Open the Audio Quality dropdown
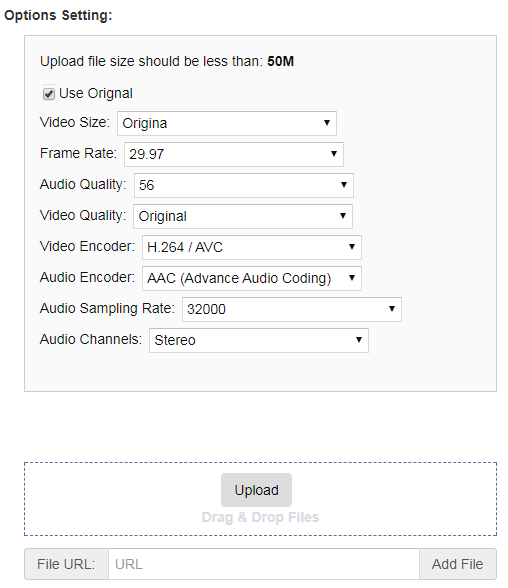Screen dimensions: 508x588 [244, 185]
